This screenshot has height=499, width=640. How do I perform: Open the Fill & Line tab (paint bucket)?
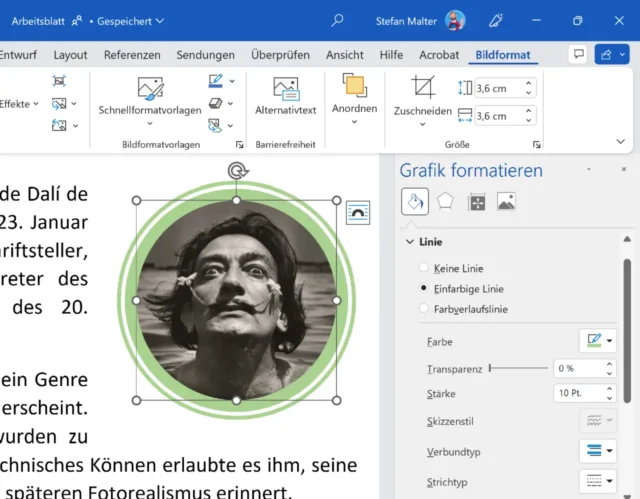coord(415,201)
